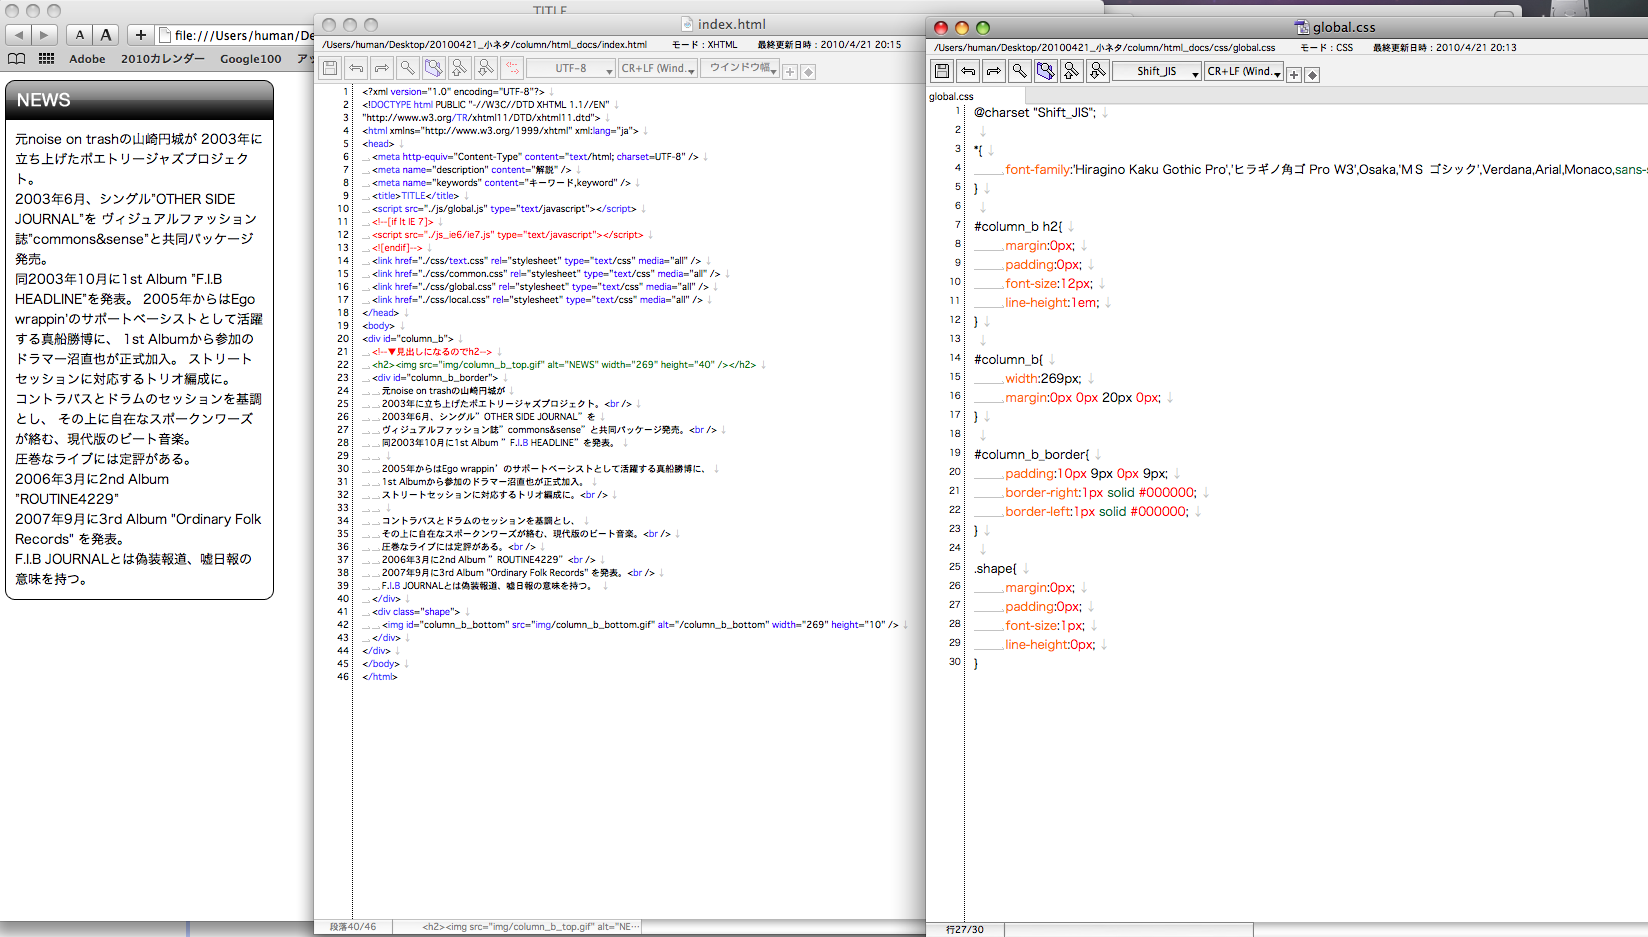Click .shape{ selector line in global.css
The height and width of the screenshot is (937, 1648).
tap(995, 569)
